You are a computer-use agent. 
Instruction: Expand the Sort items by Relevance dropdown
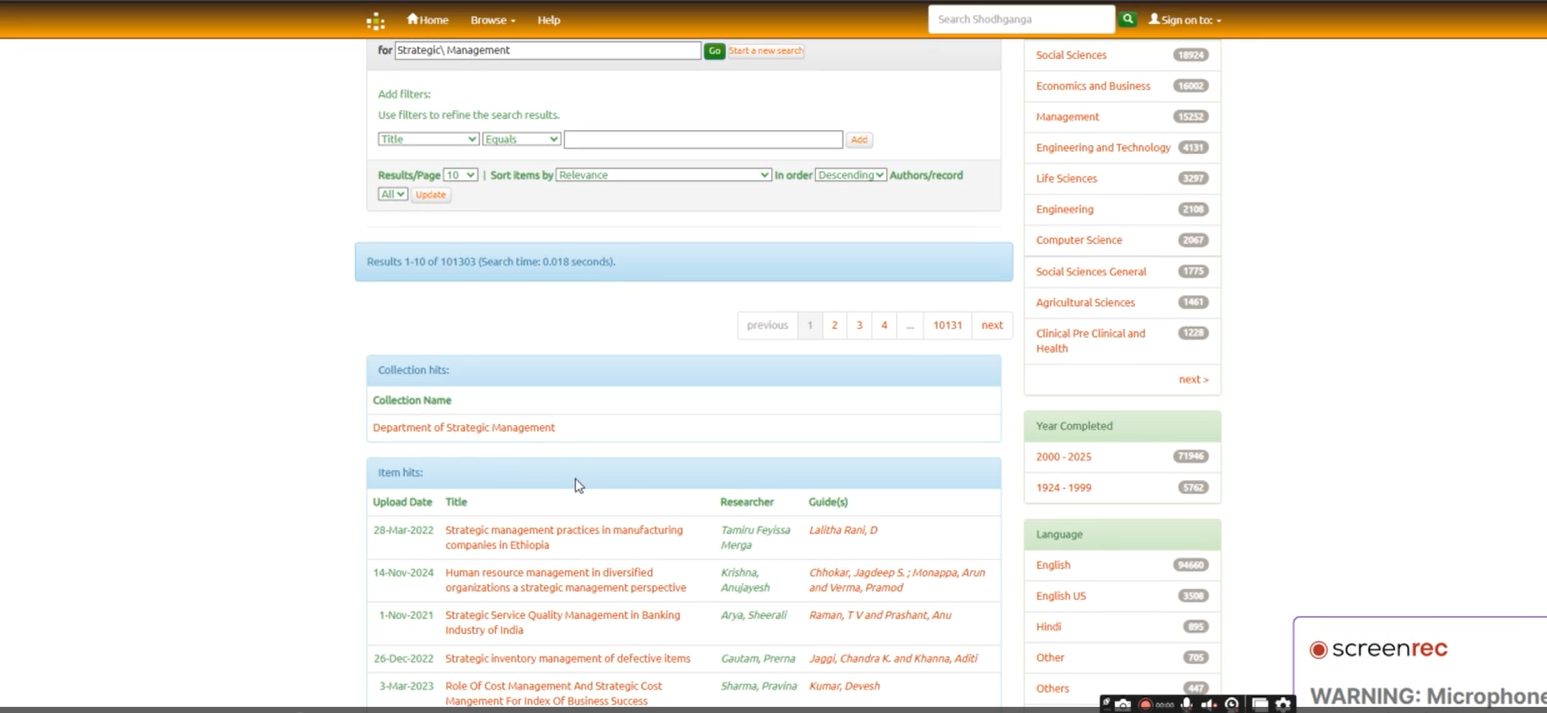click(x=663, y=175)
